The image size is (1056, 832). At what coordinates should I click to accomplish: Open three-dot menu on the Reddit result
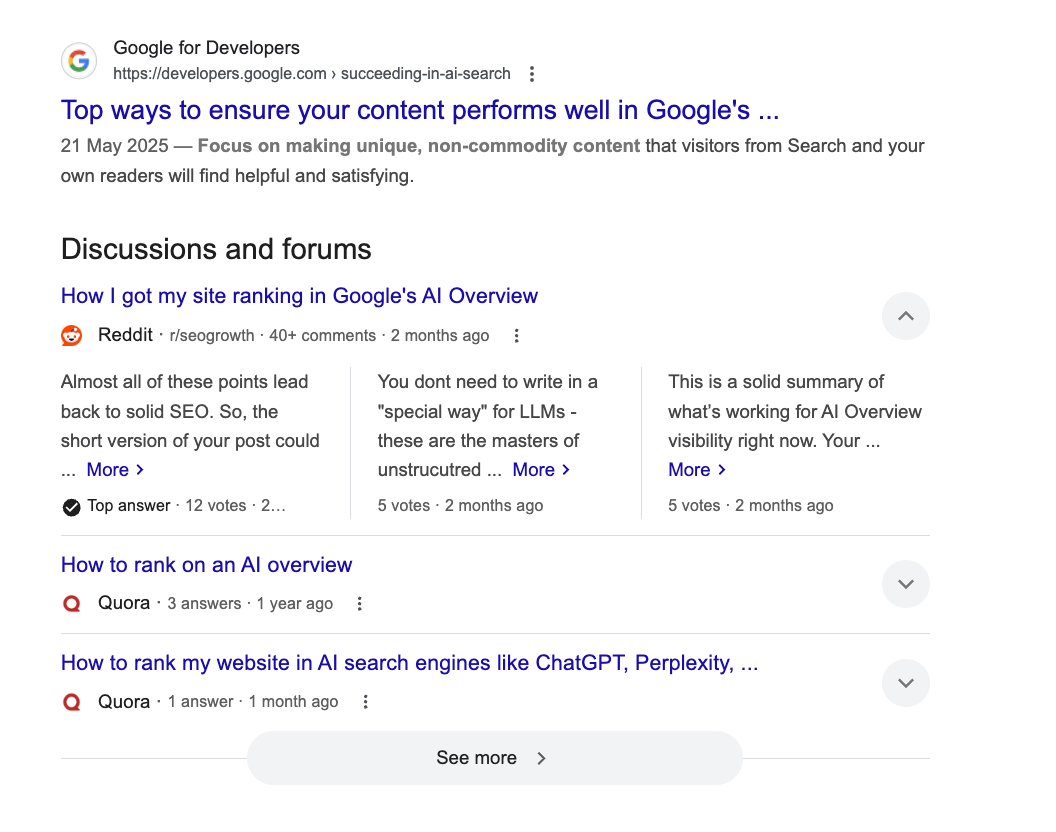click(x=517, y=335)
